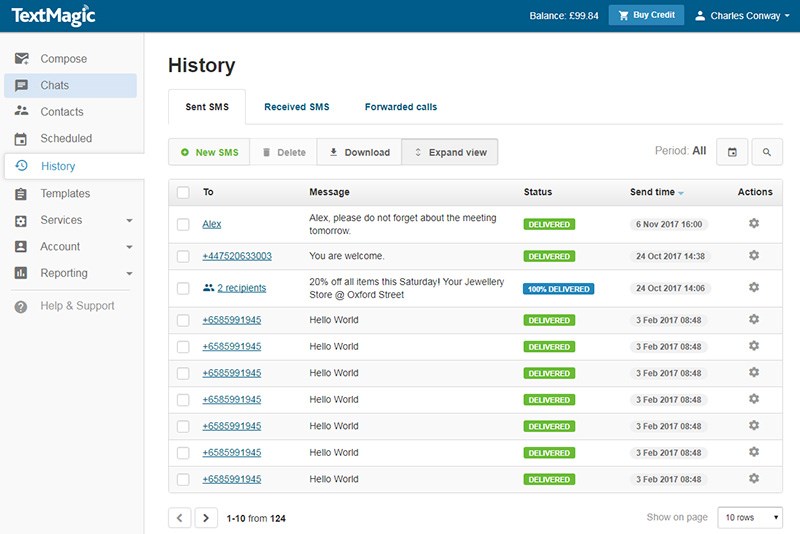Click the search magnifier icon button
The image size is (800, 534).
tap(766, 152)
